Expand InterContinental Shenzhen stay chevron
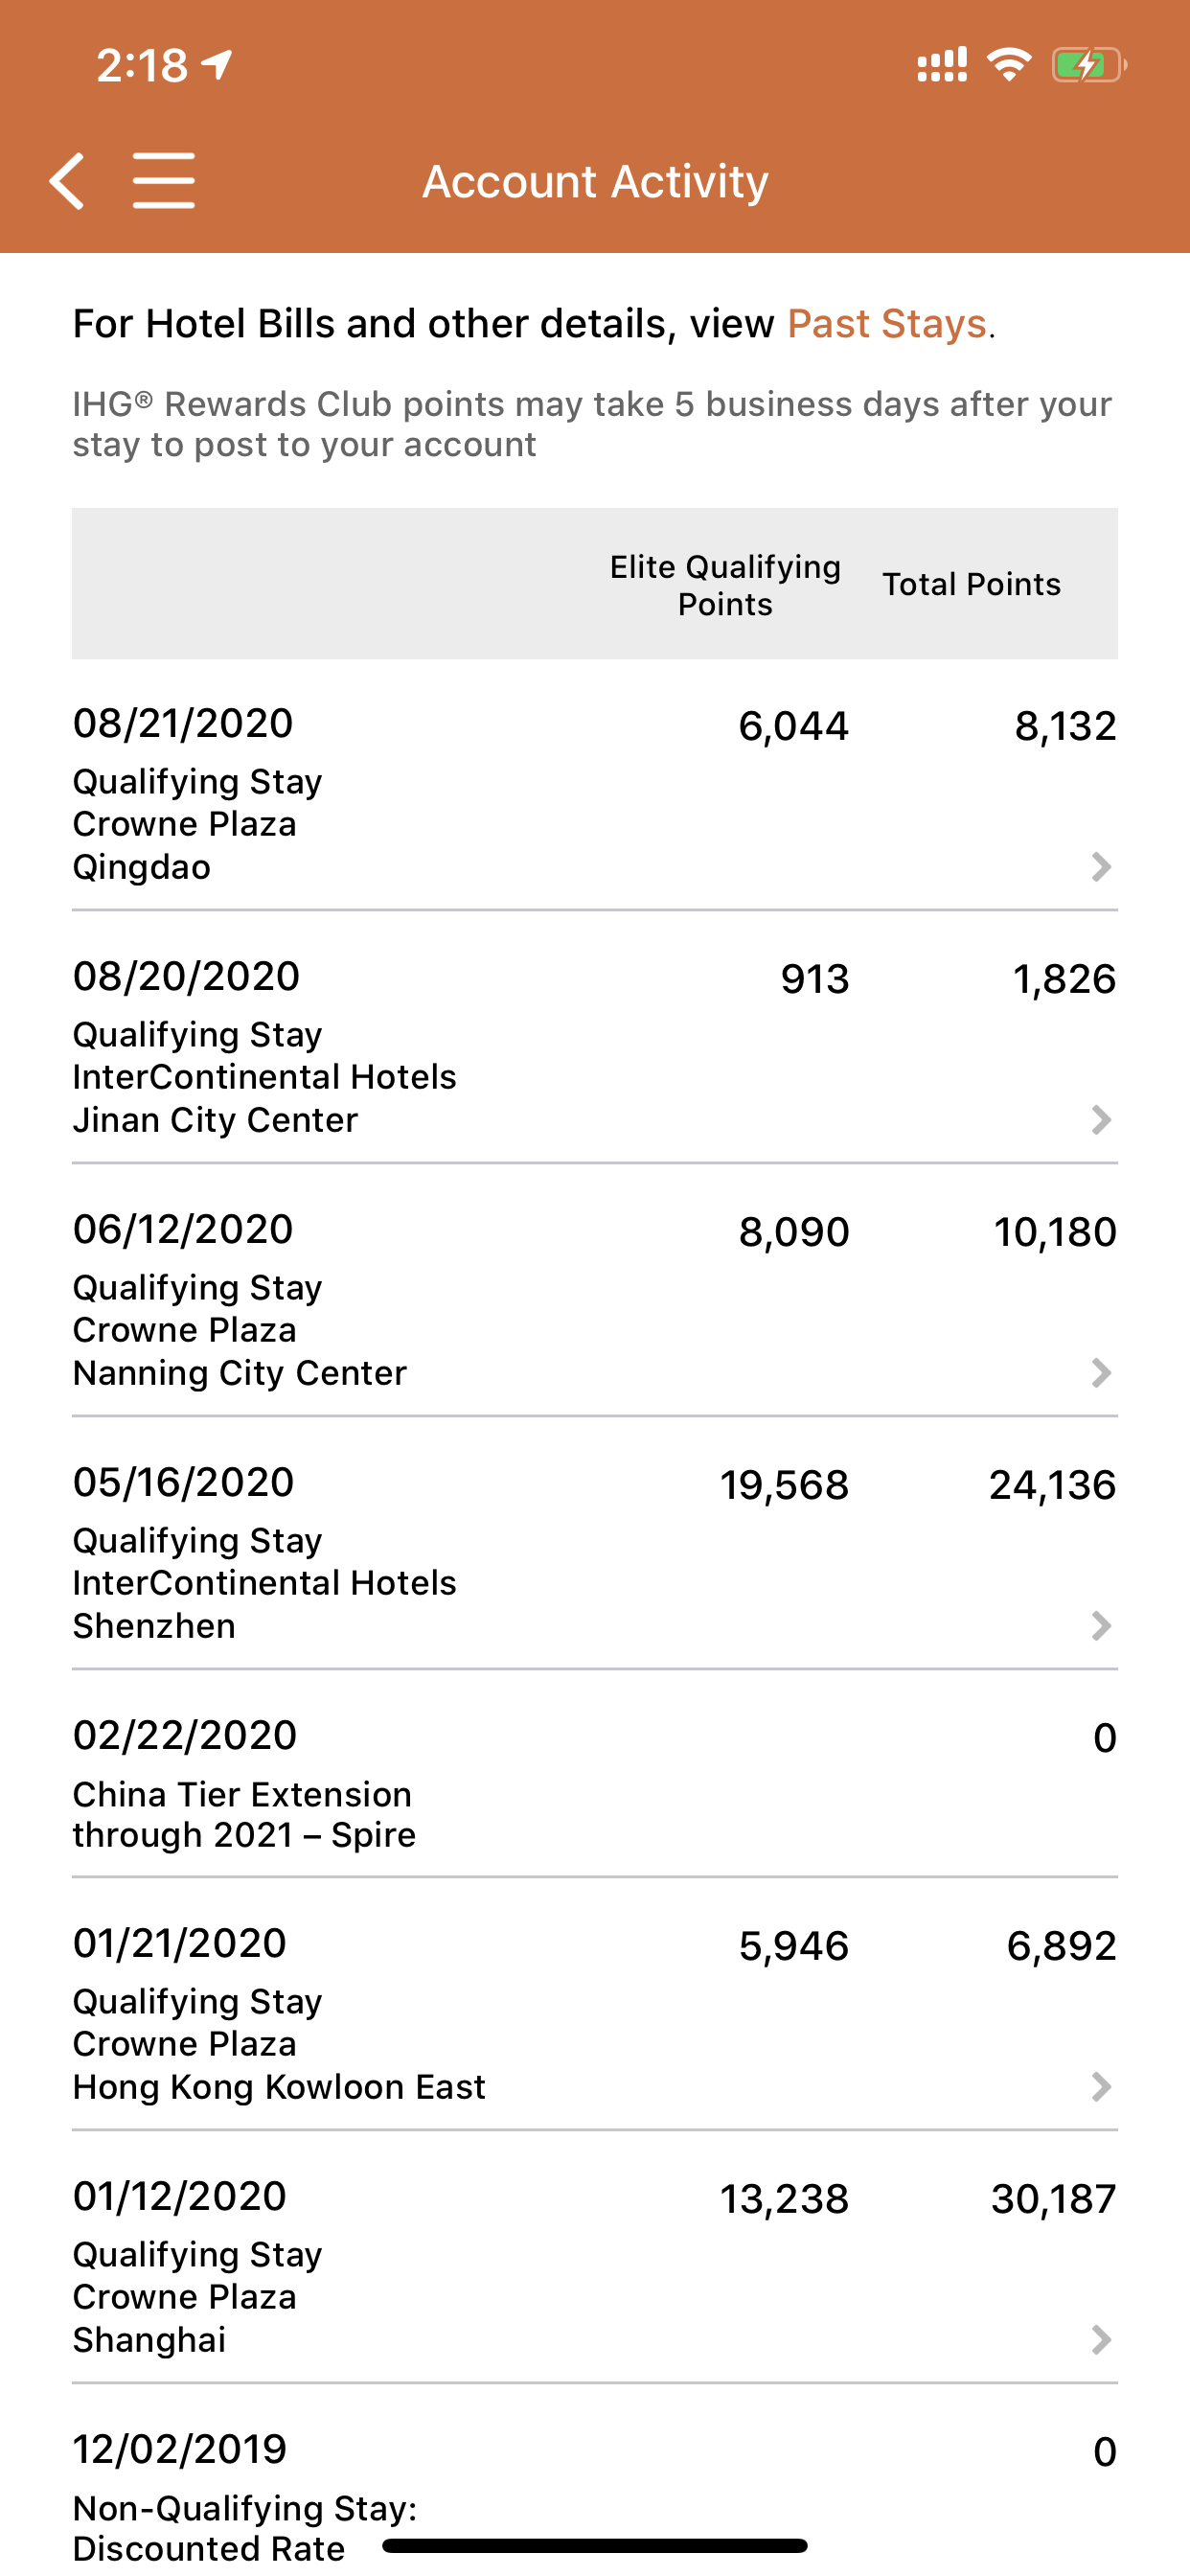The image size is (1190, 2576). pyautogui.click(x=1101, y=1626)
